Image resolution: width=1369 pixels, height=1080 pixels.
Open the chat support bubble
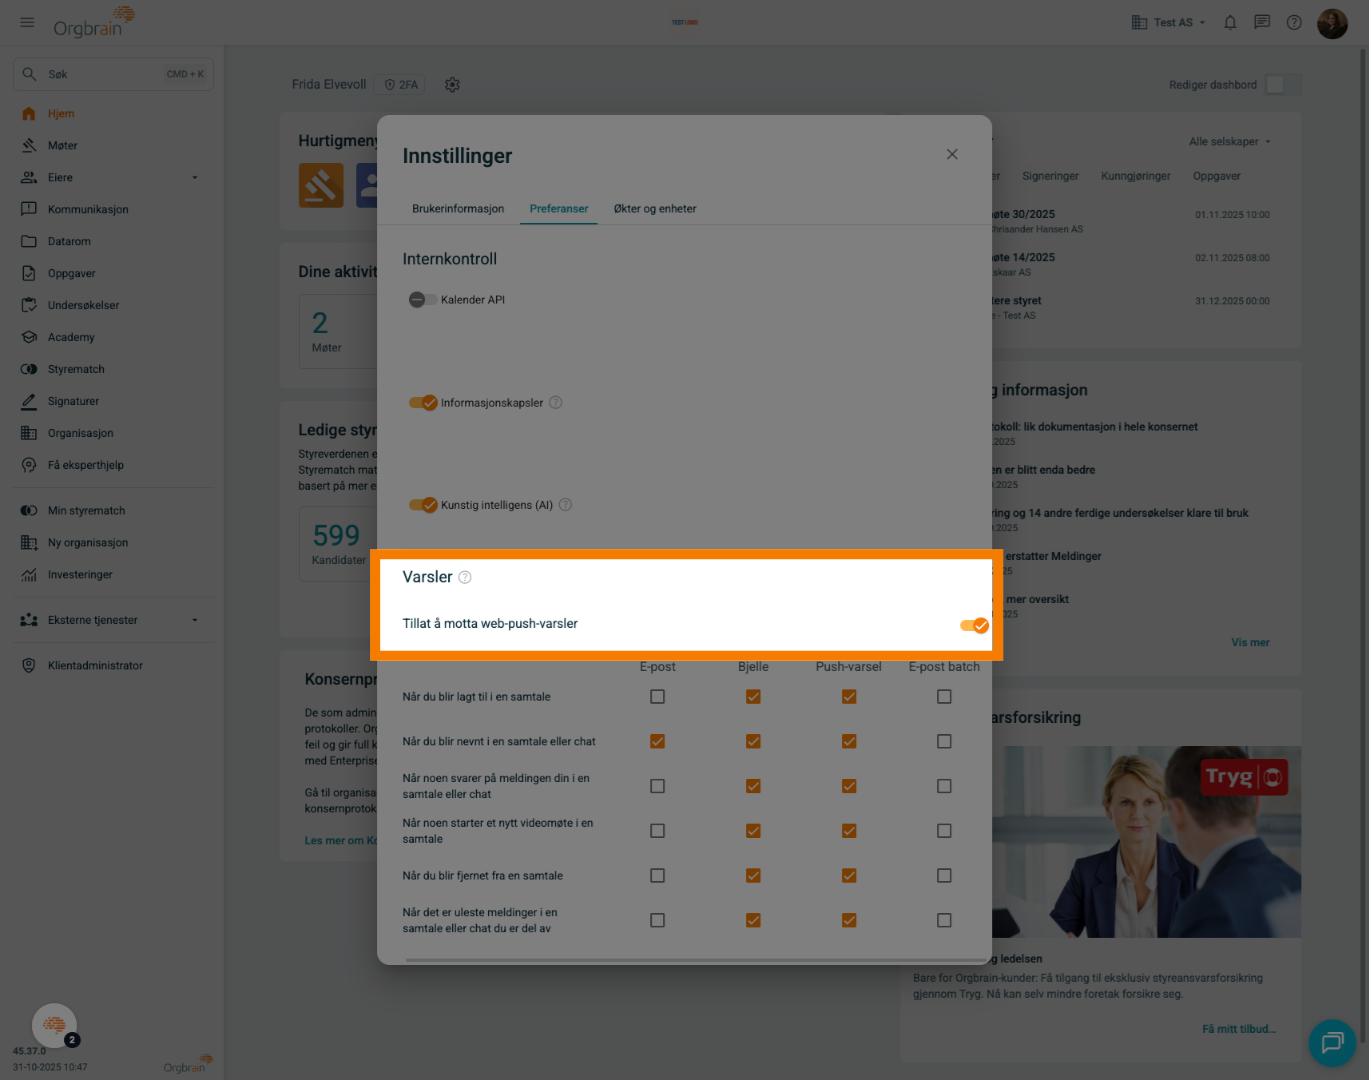[x=1332, y=1043]
